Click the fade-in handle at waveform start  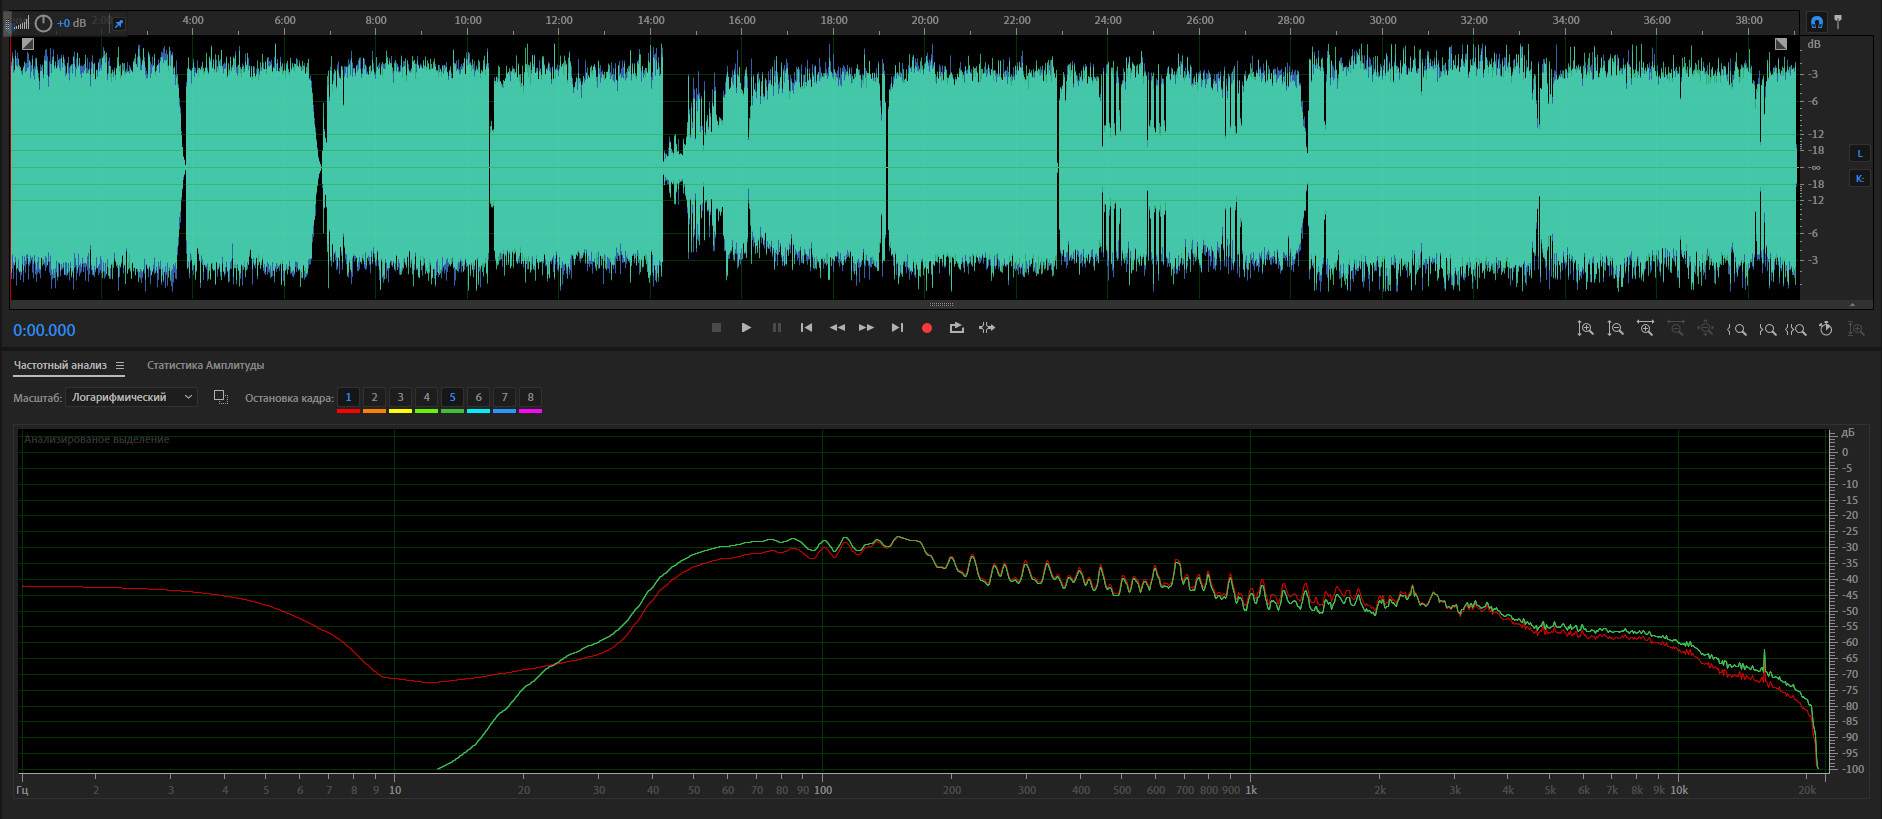pyautogui.click(x=27, y=44)
